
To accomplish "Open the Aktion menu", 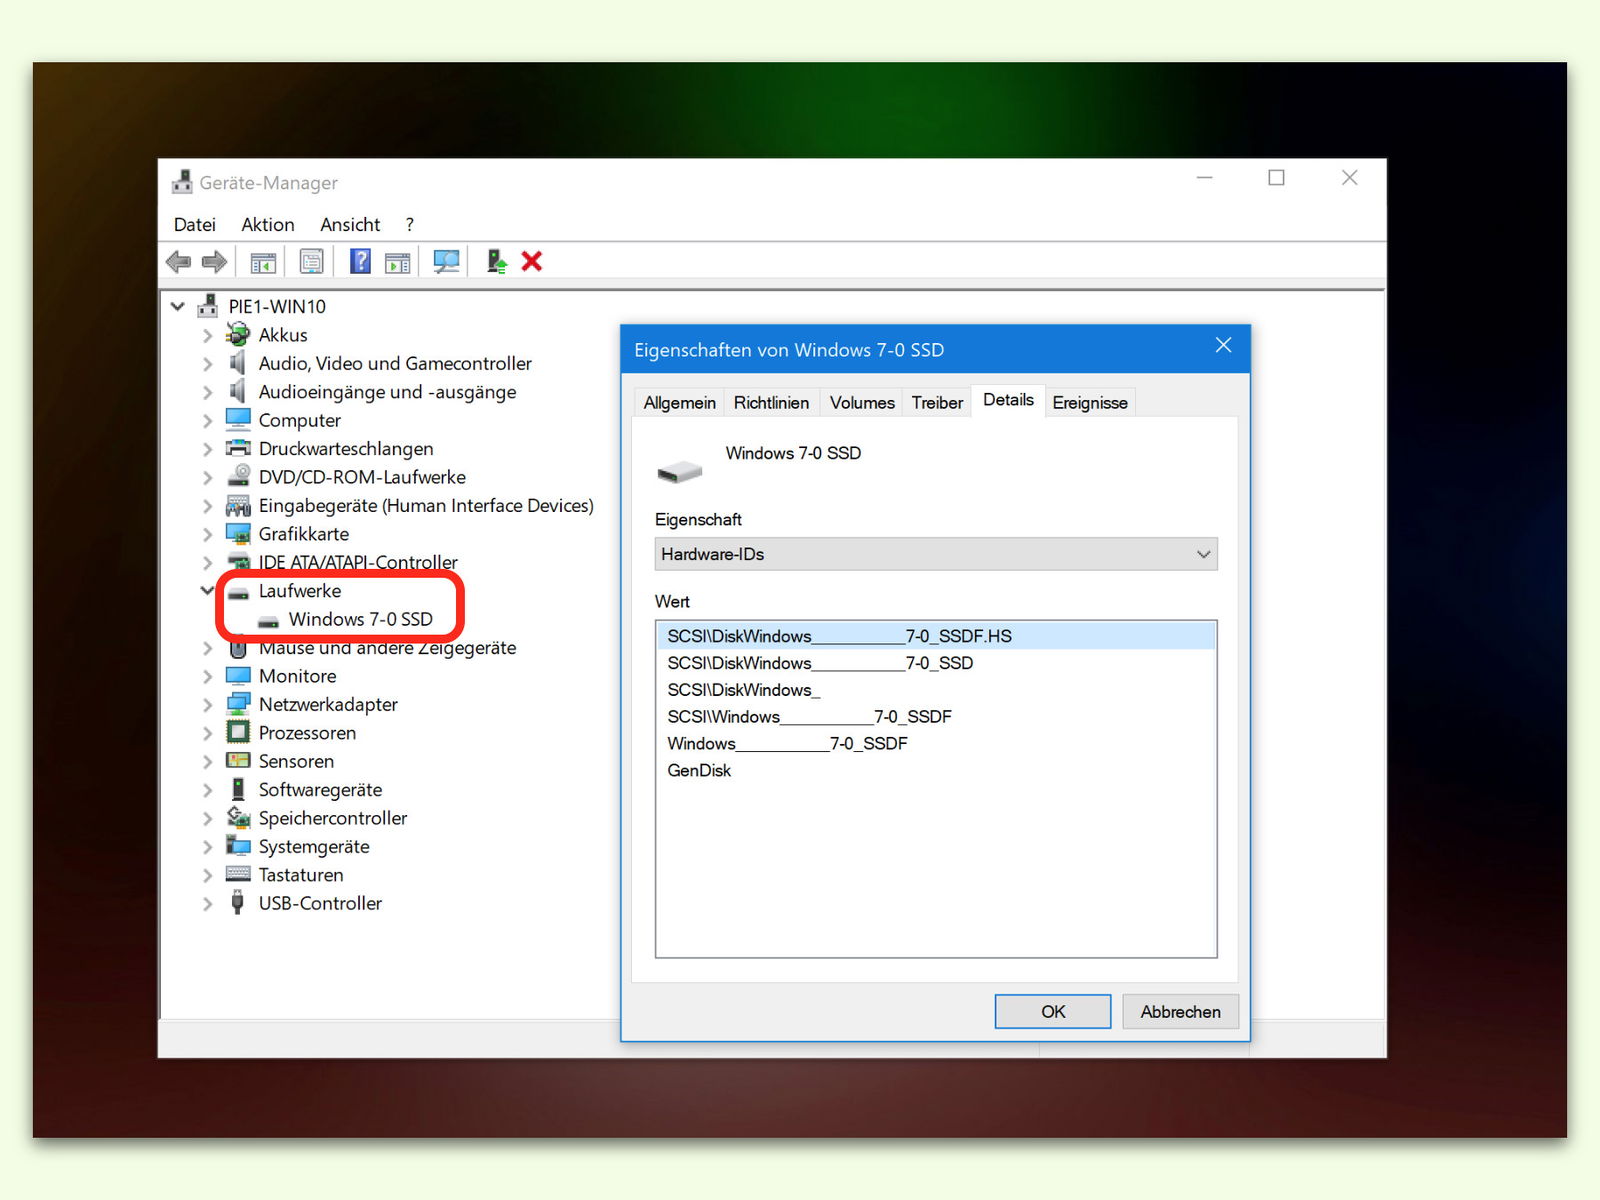I will 268,224.
